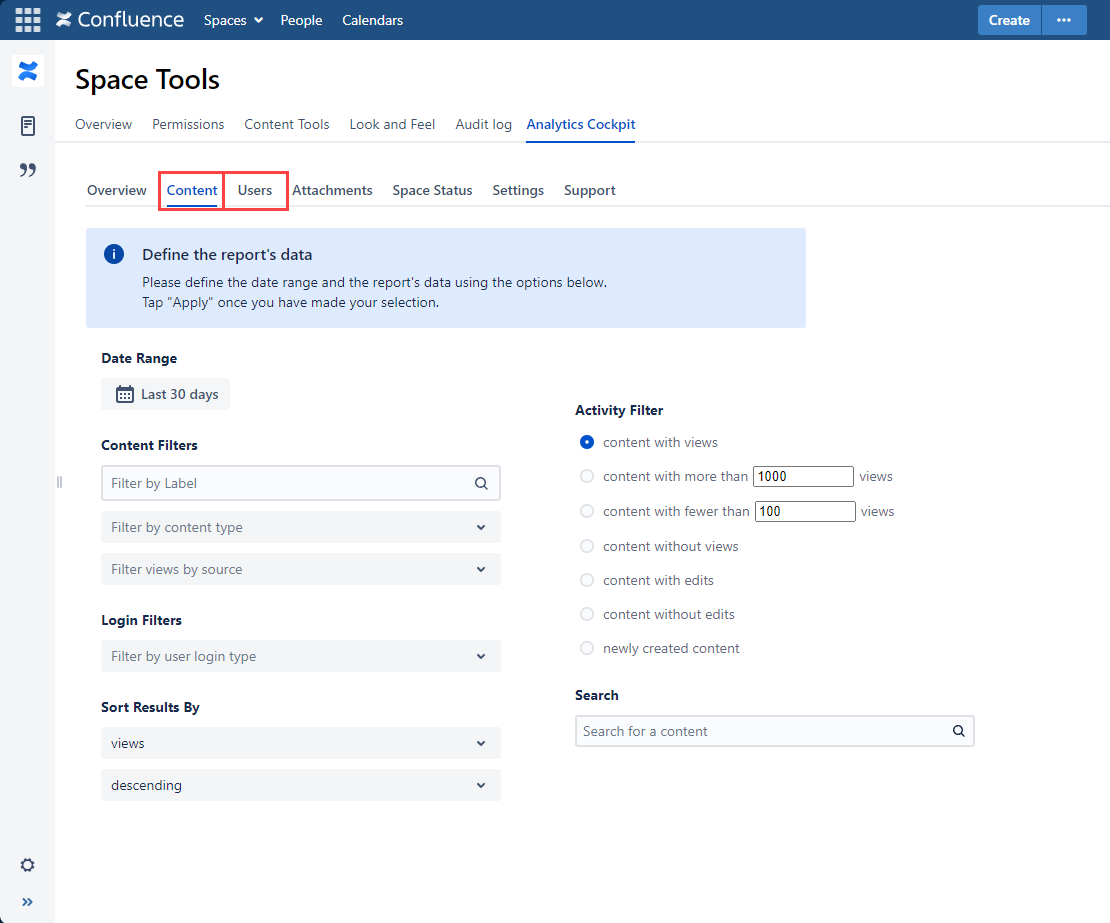Screen dimensions: 1110x923
Task: Open 'Filter by user login type' dropdown
Action: coord(300,656)
